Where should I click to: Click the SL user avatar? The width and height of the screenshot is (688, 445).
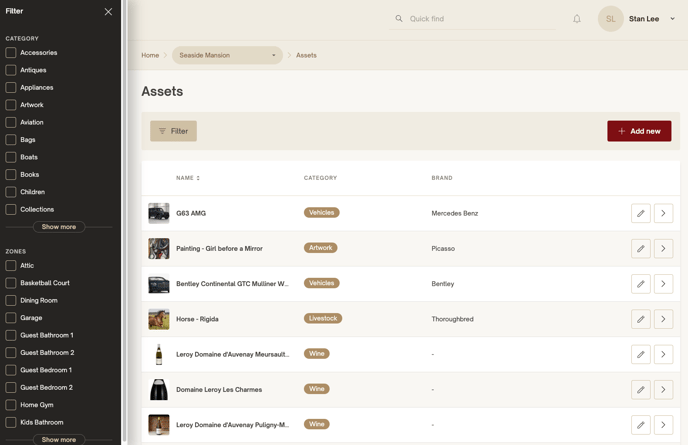pyautogui.click(x=610, y=19)
